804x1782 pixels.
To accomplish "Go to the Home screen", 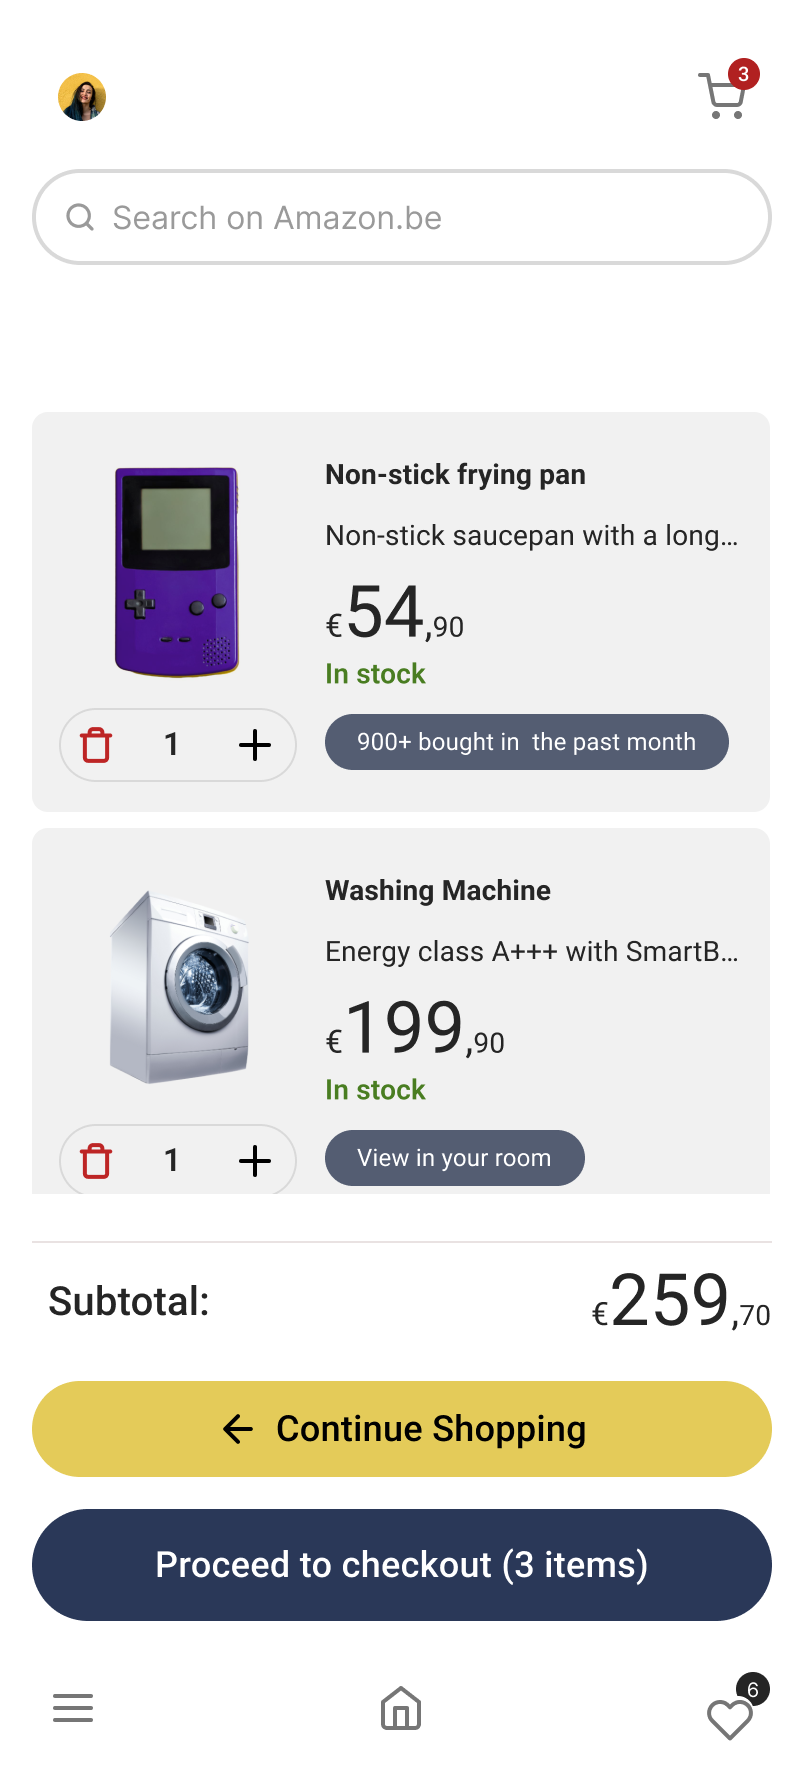I will tap(401, 1708).
